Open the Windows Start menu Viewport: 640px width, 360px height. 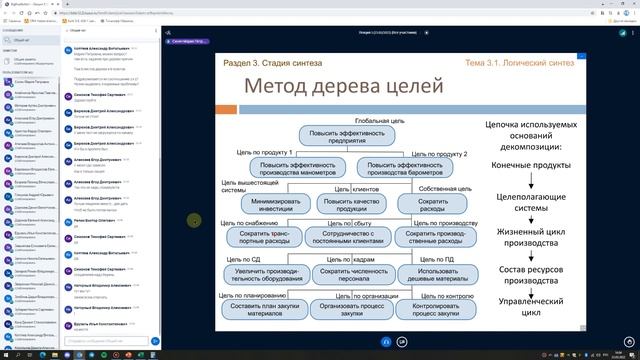[x=5, y=355]
